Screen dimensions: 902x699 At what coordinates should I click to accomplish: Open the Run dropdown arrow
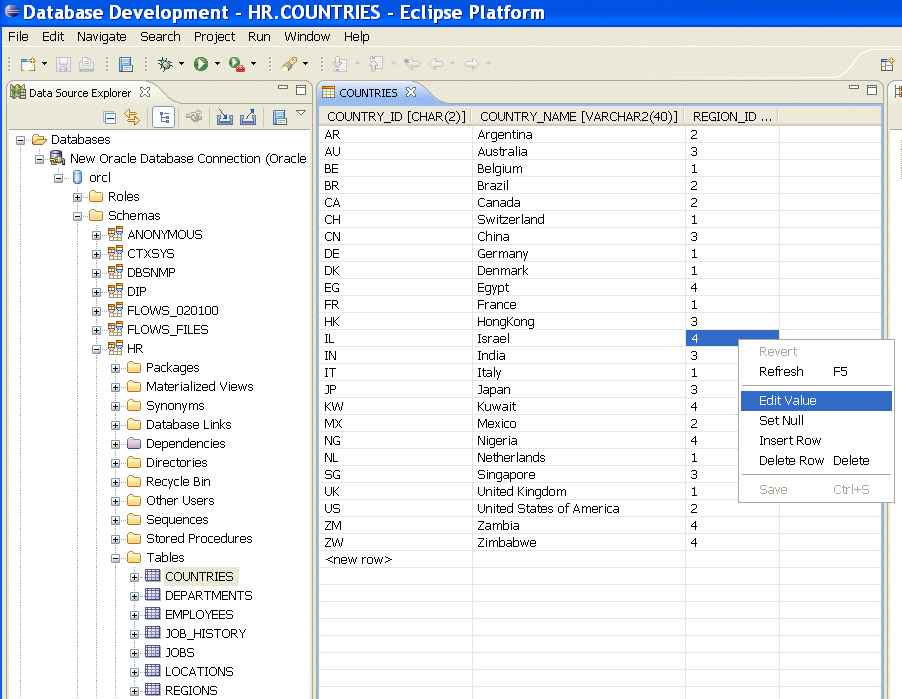click(x=217, y=64)
